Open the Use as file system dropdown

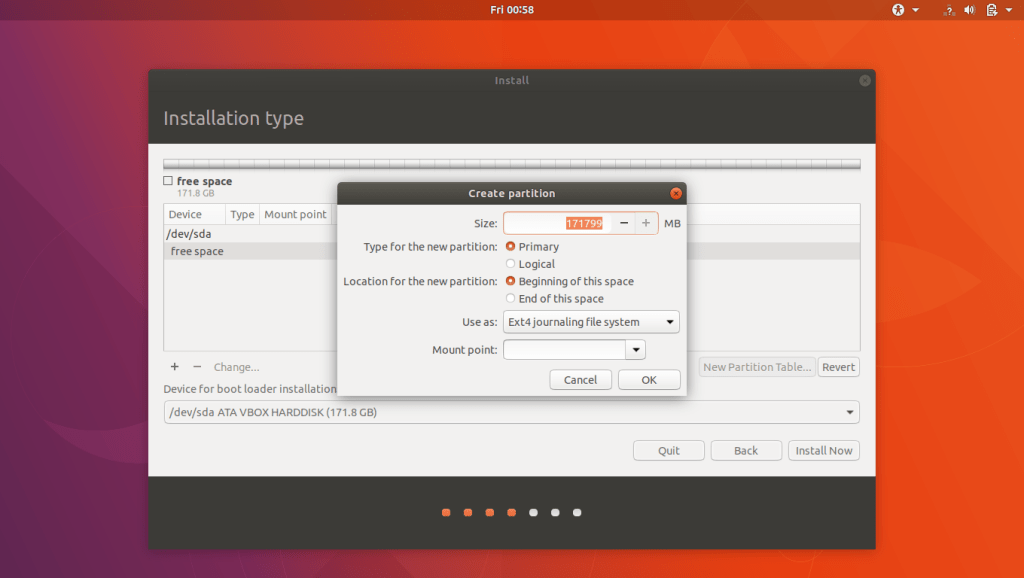point(591,322)
